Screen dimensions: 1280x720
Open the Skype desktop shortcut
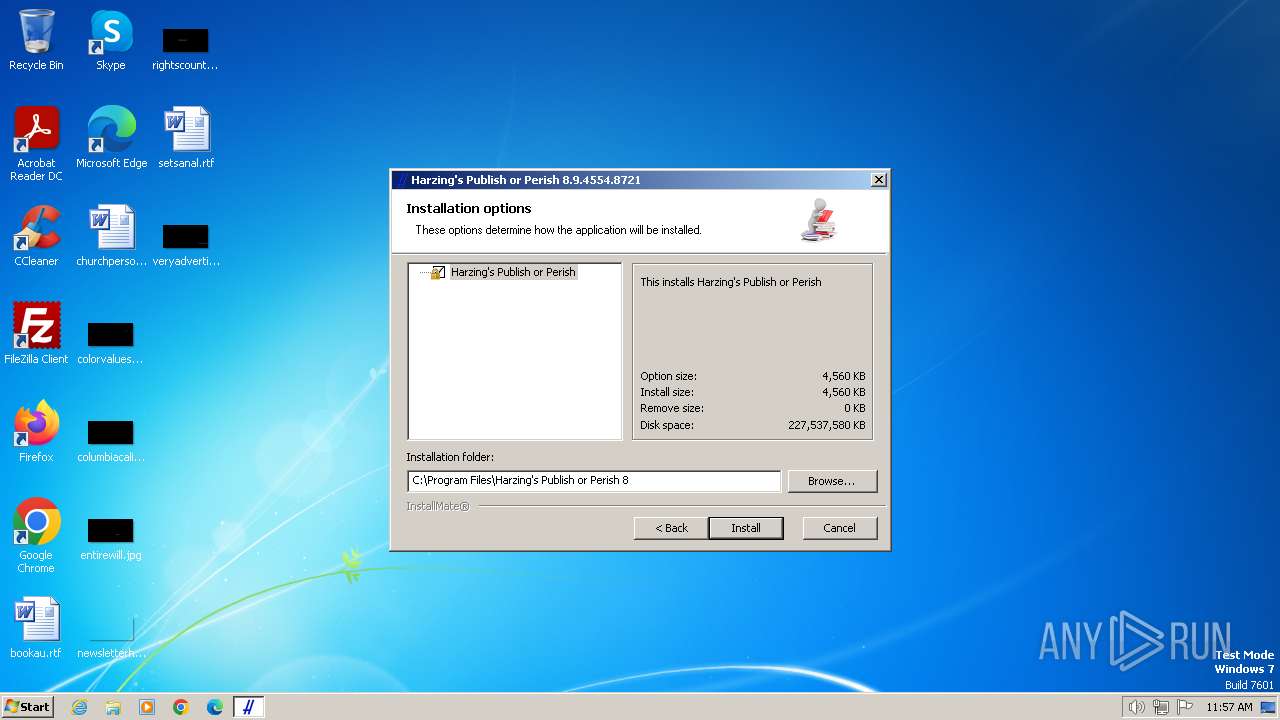[x=110, y=40]
